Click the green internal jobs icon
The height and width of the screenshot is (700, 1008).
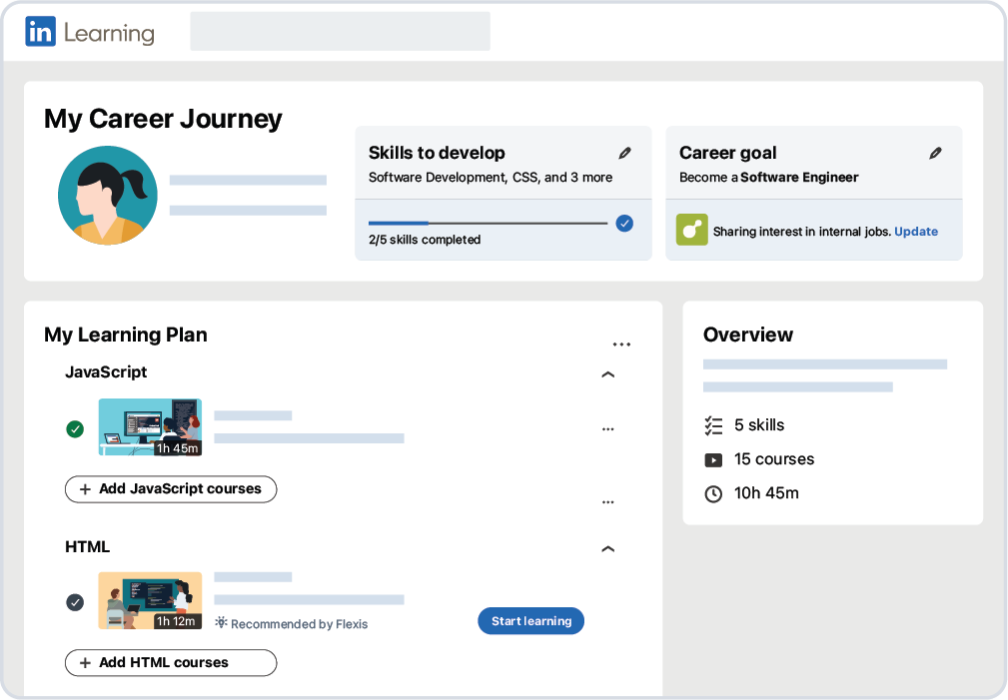pyautogui.click(x=692, y=229)
